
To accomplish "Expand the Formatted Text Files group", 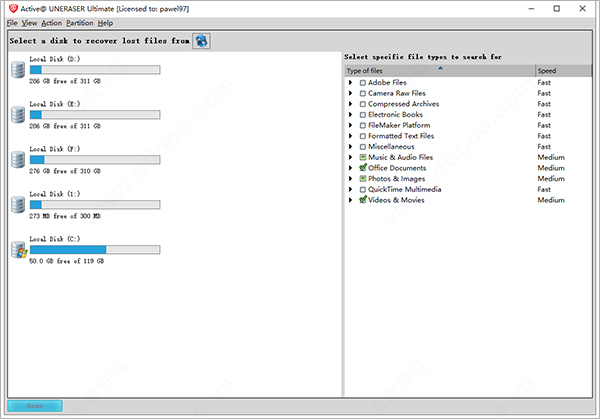I will [350, 136].
